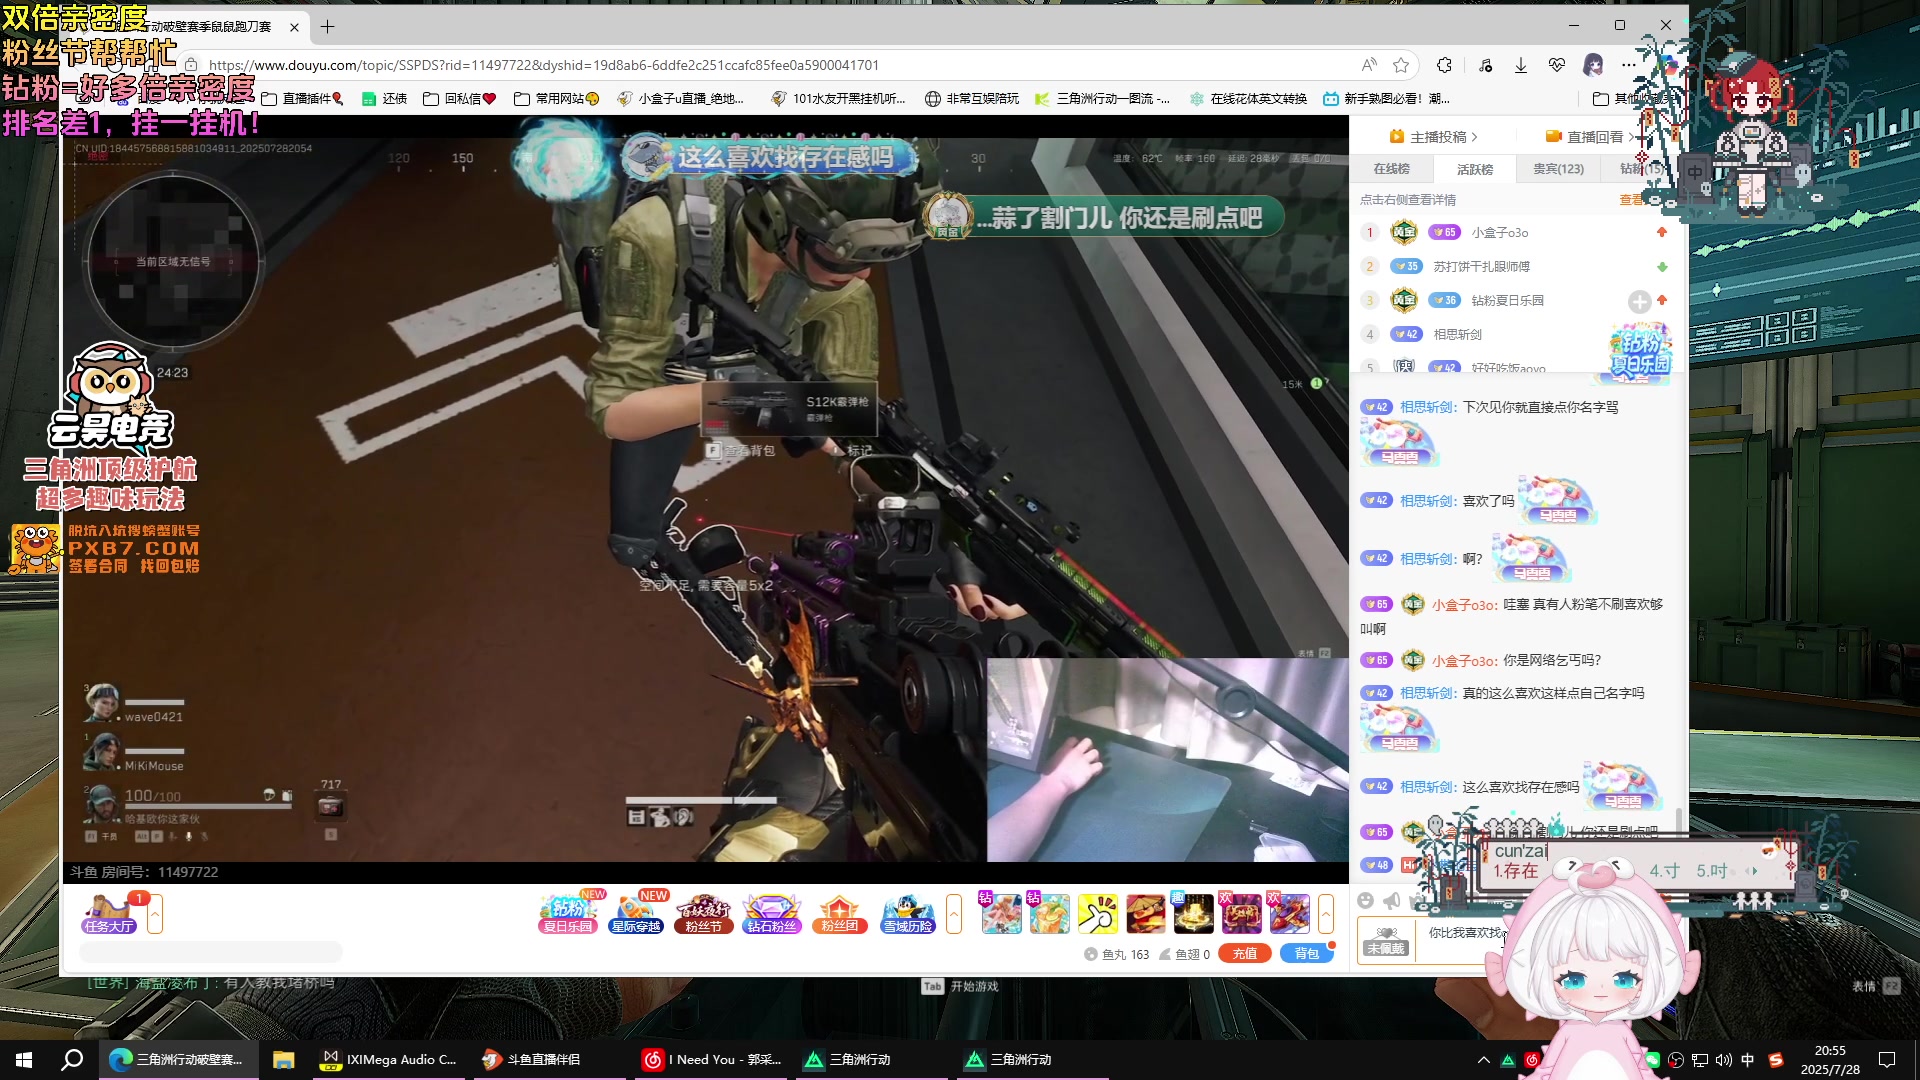Click the 未佩戴 fan badge selector
This screenshot has height=1080, width=1920.
1386,941
